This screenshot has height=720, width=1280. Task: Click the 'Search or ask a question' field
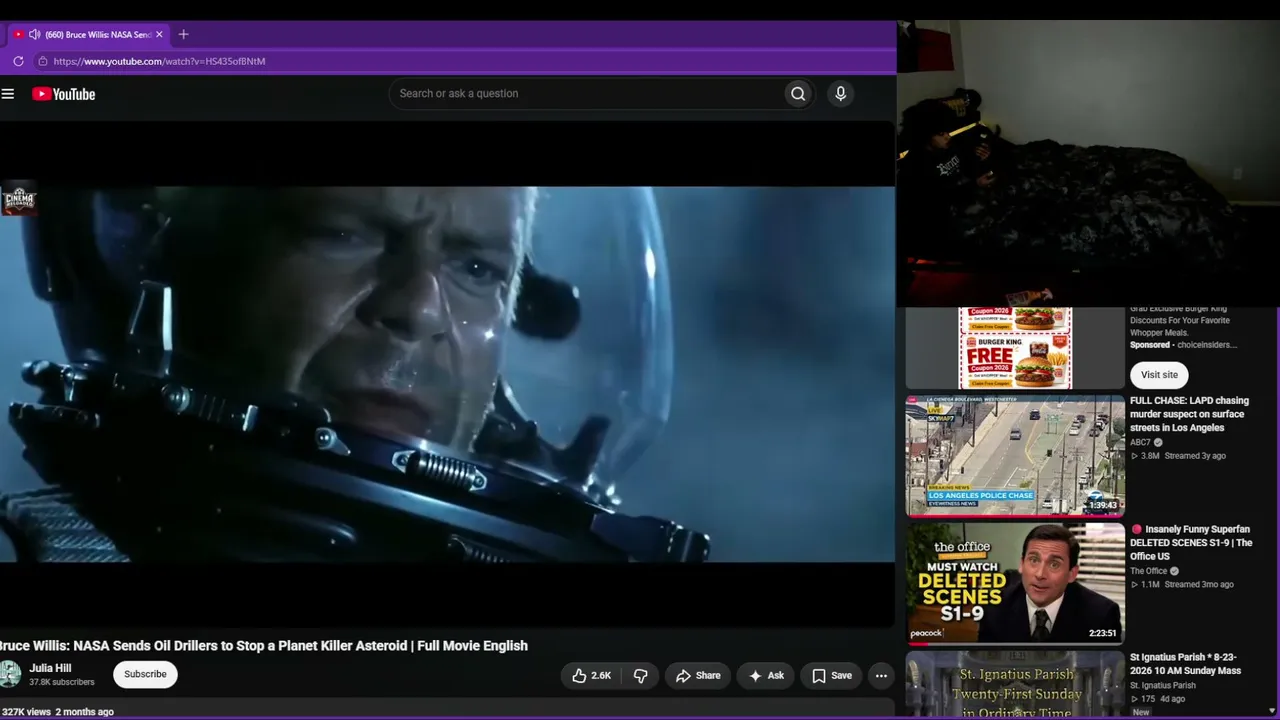586,93
